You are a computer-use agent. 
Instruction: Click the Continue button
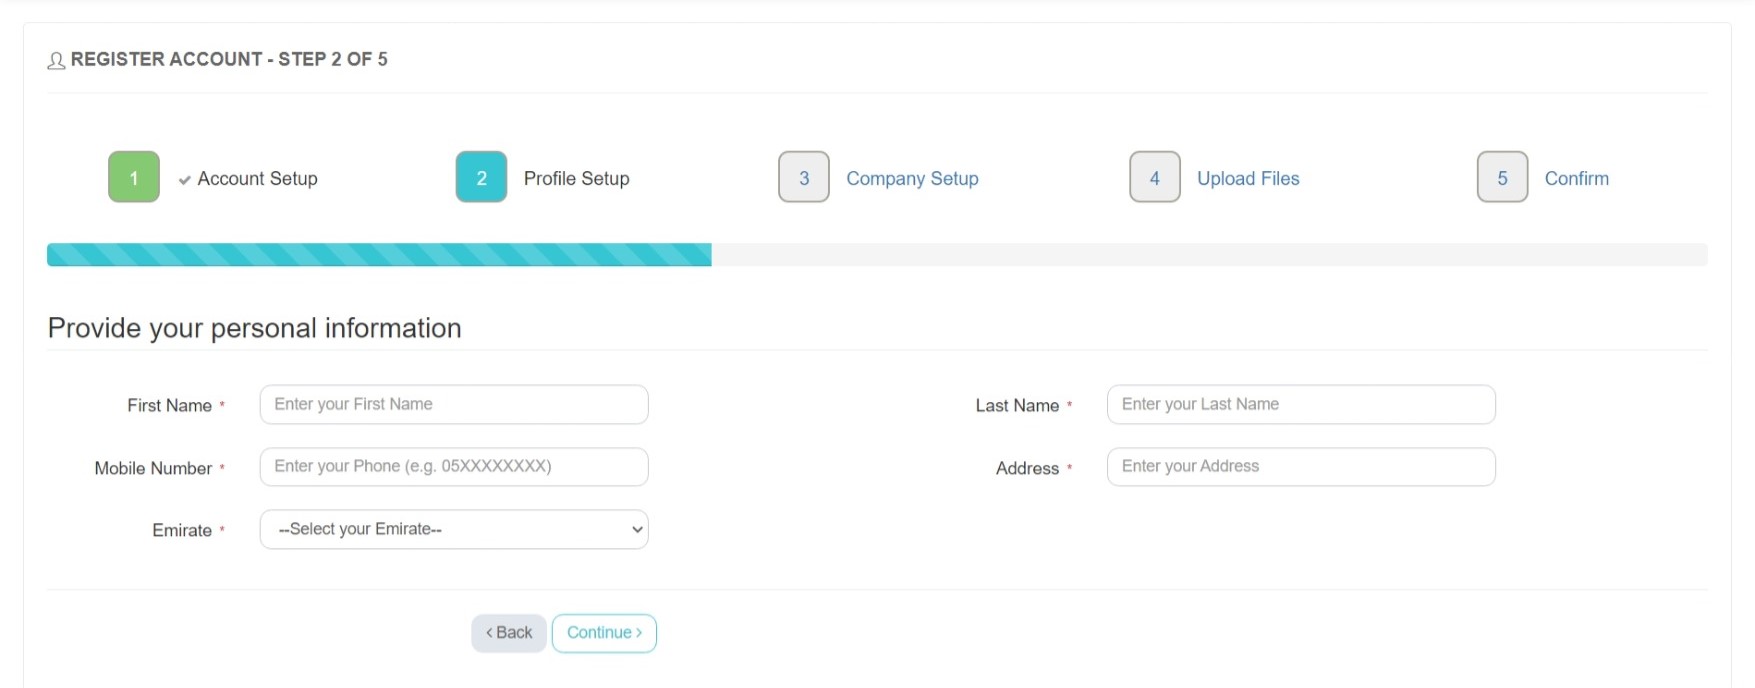click(604, 633)
